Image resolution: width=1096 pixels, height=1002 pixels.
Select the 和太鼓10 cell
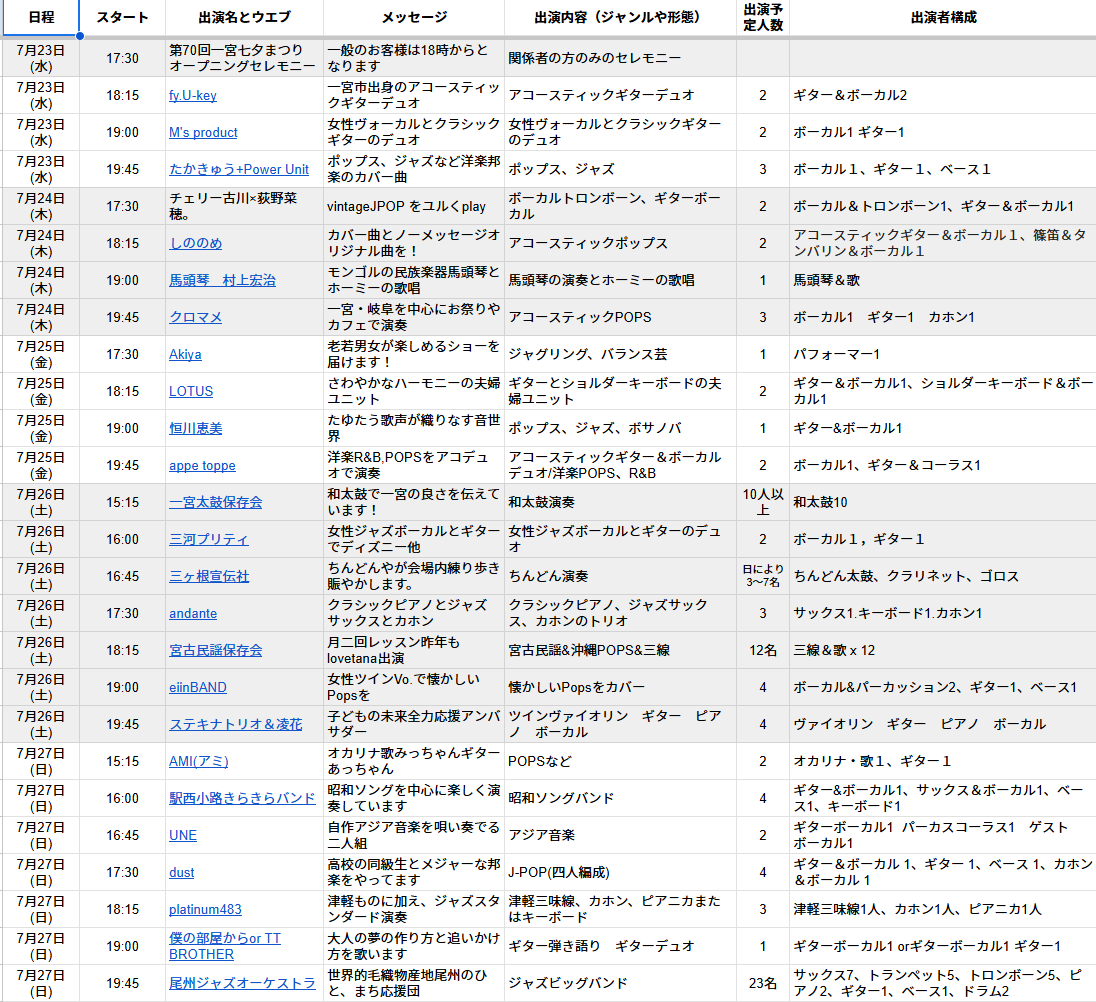(x=943, y=502)
